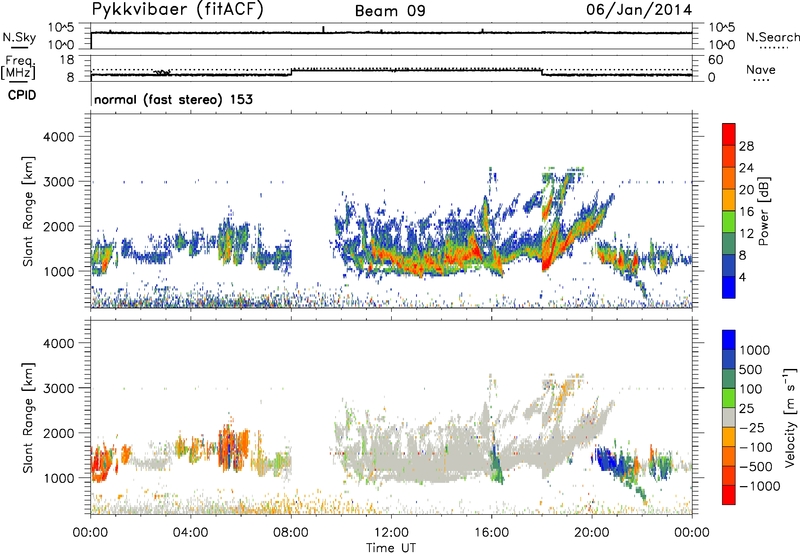Click the 'Pykkvibaer (fitACF)' title text

pyautogui.click(x=177, y=10)
